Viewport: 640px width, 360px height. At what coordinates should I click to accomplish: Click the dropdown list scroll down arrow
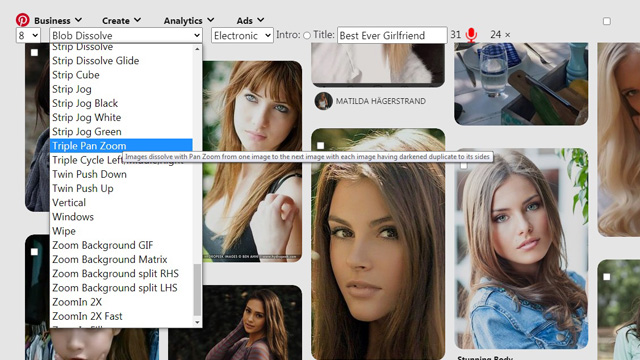(x=198, y=322)
